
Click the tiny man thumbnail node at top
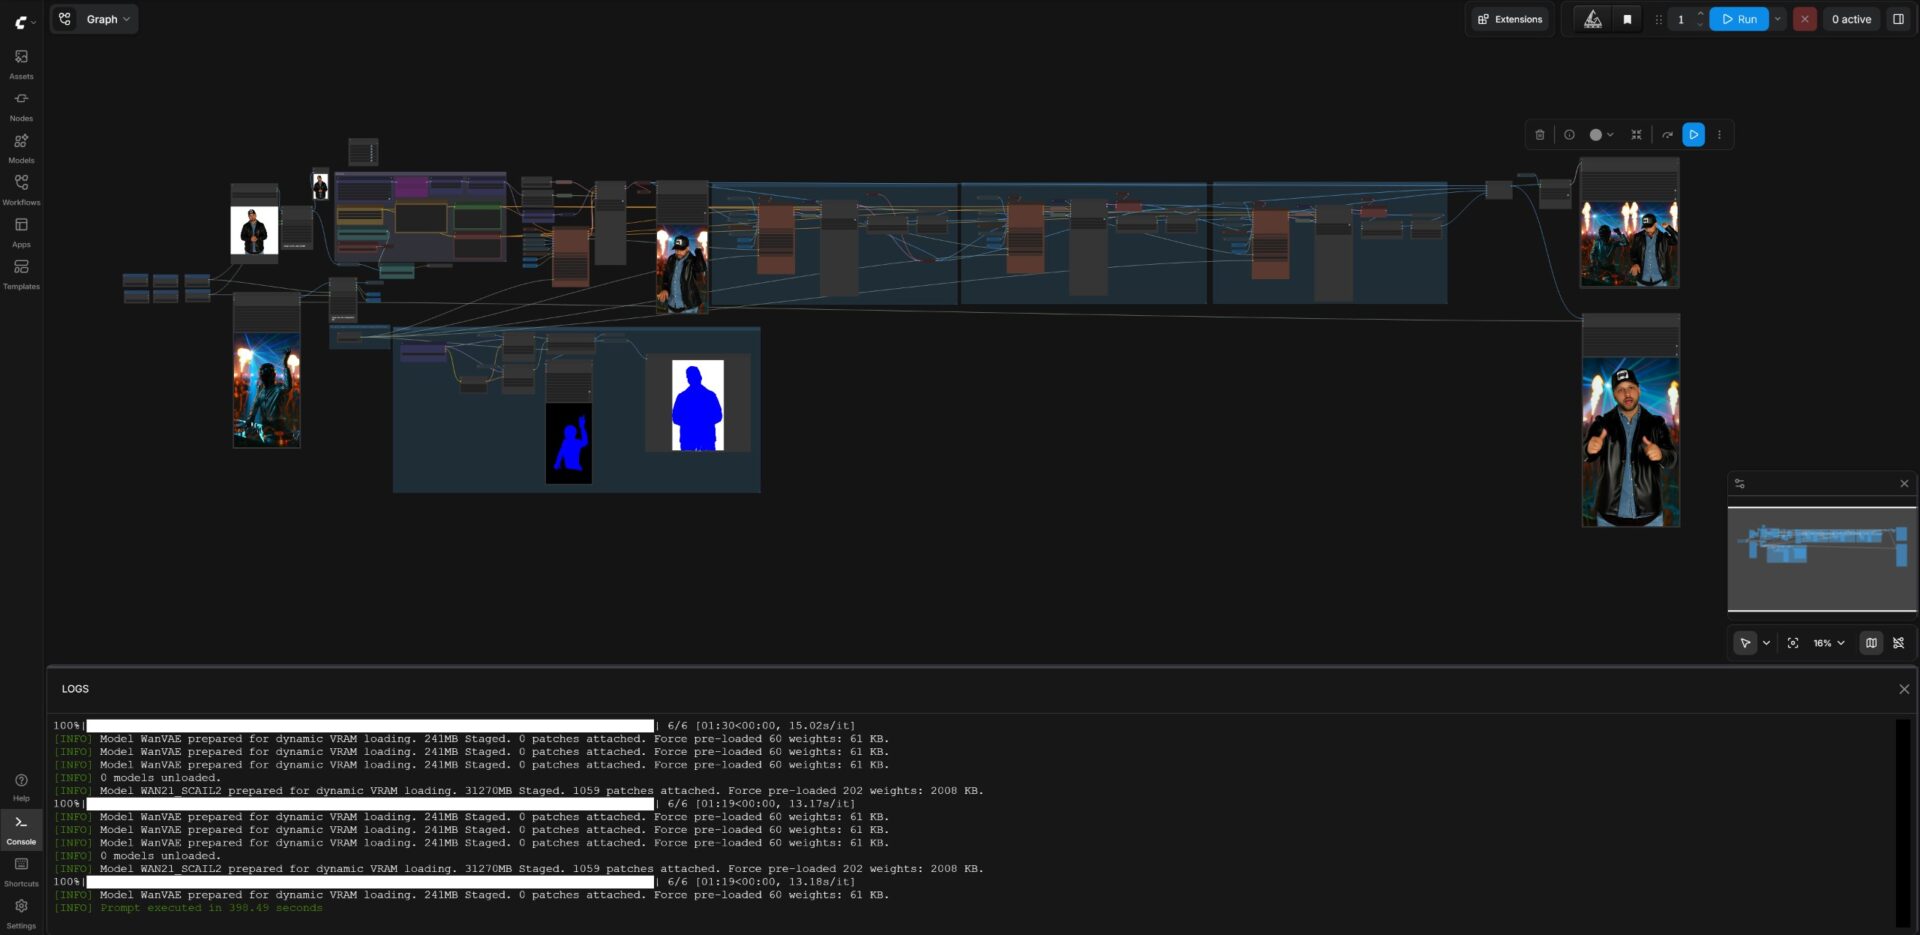tap(320, 186)
